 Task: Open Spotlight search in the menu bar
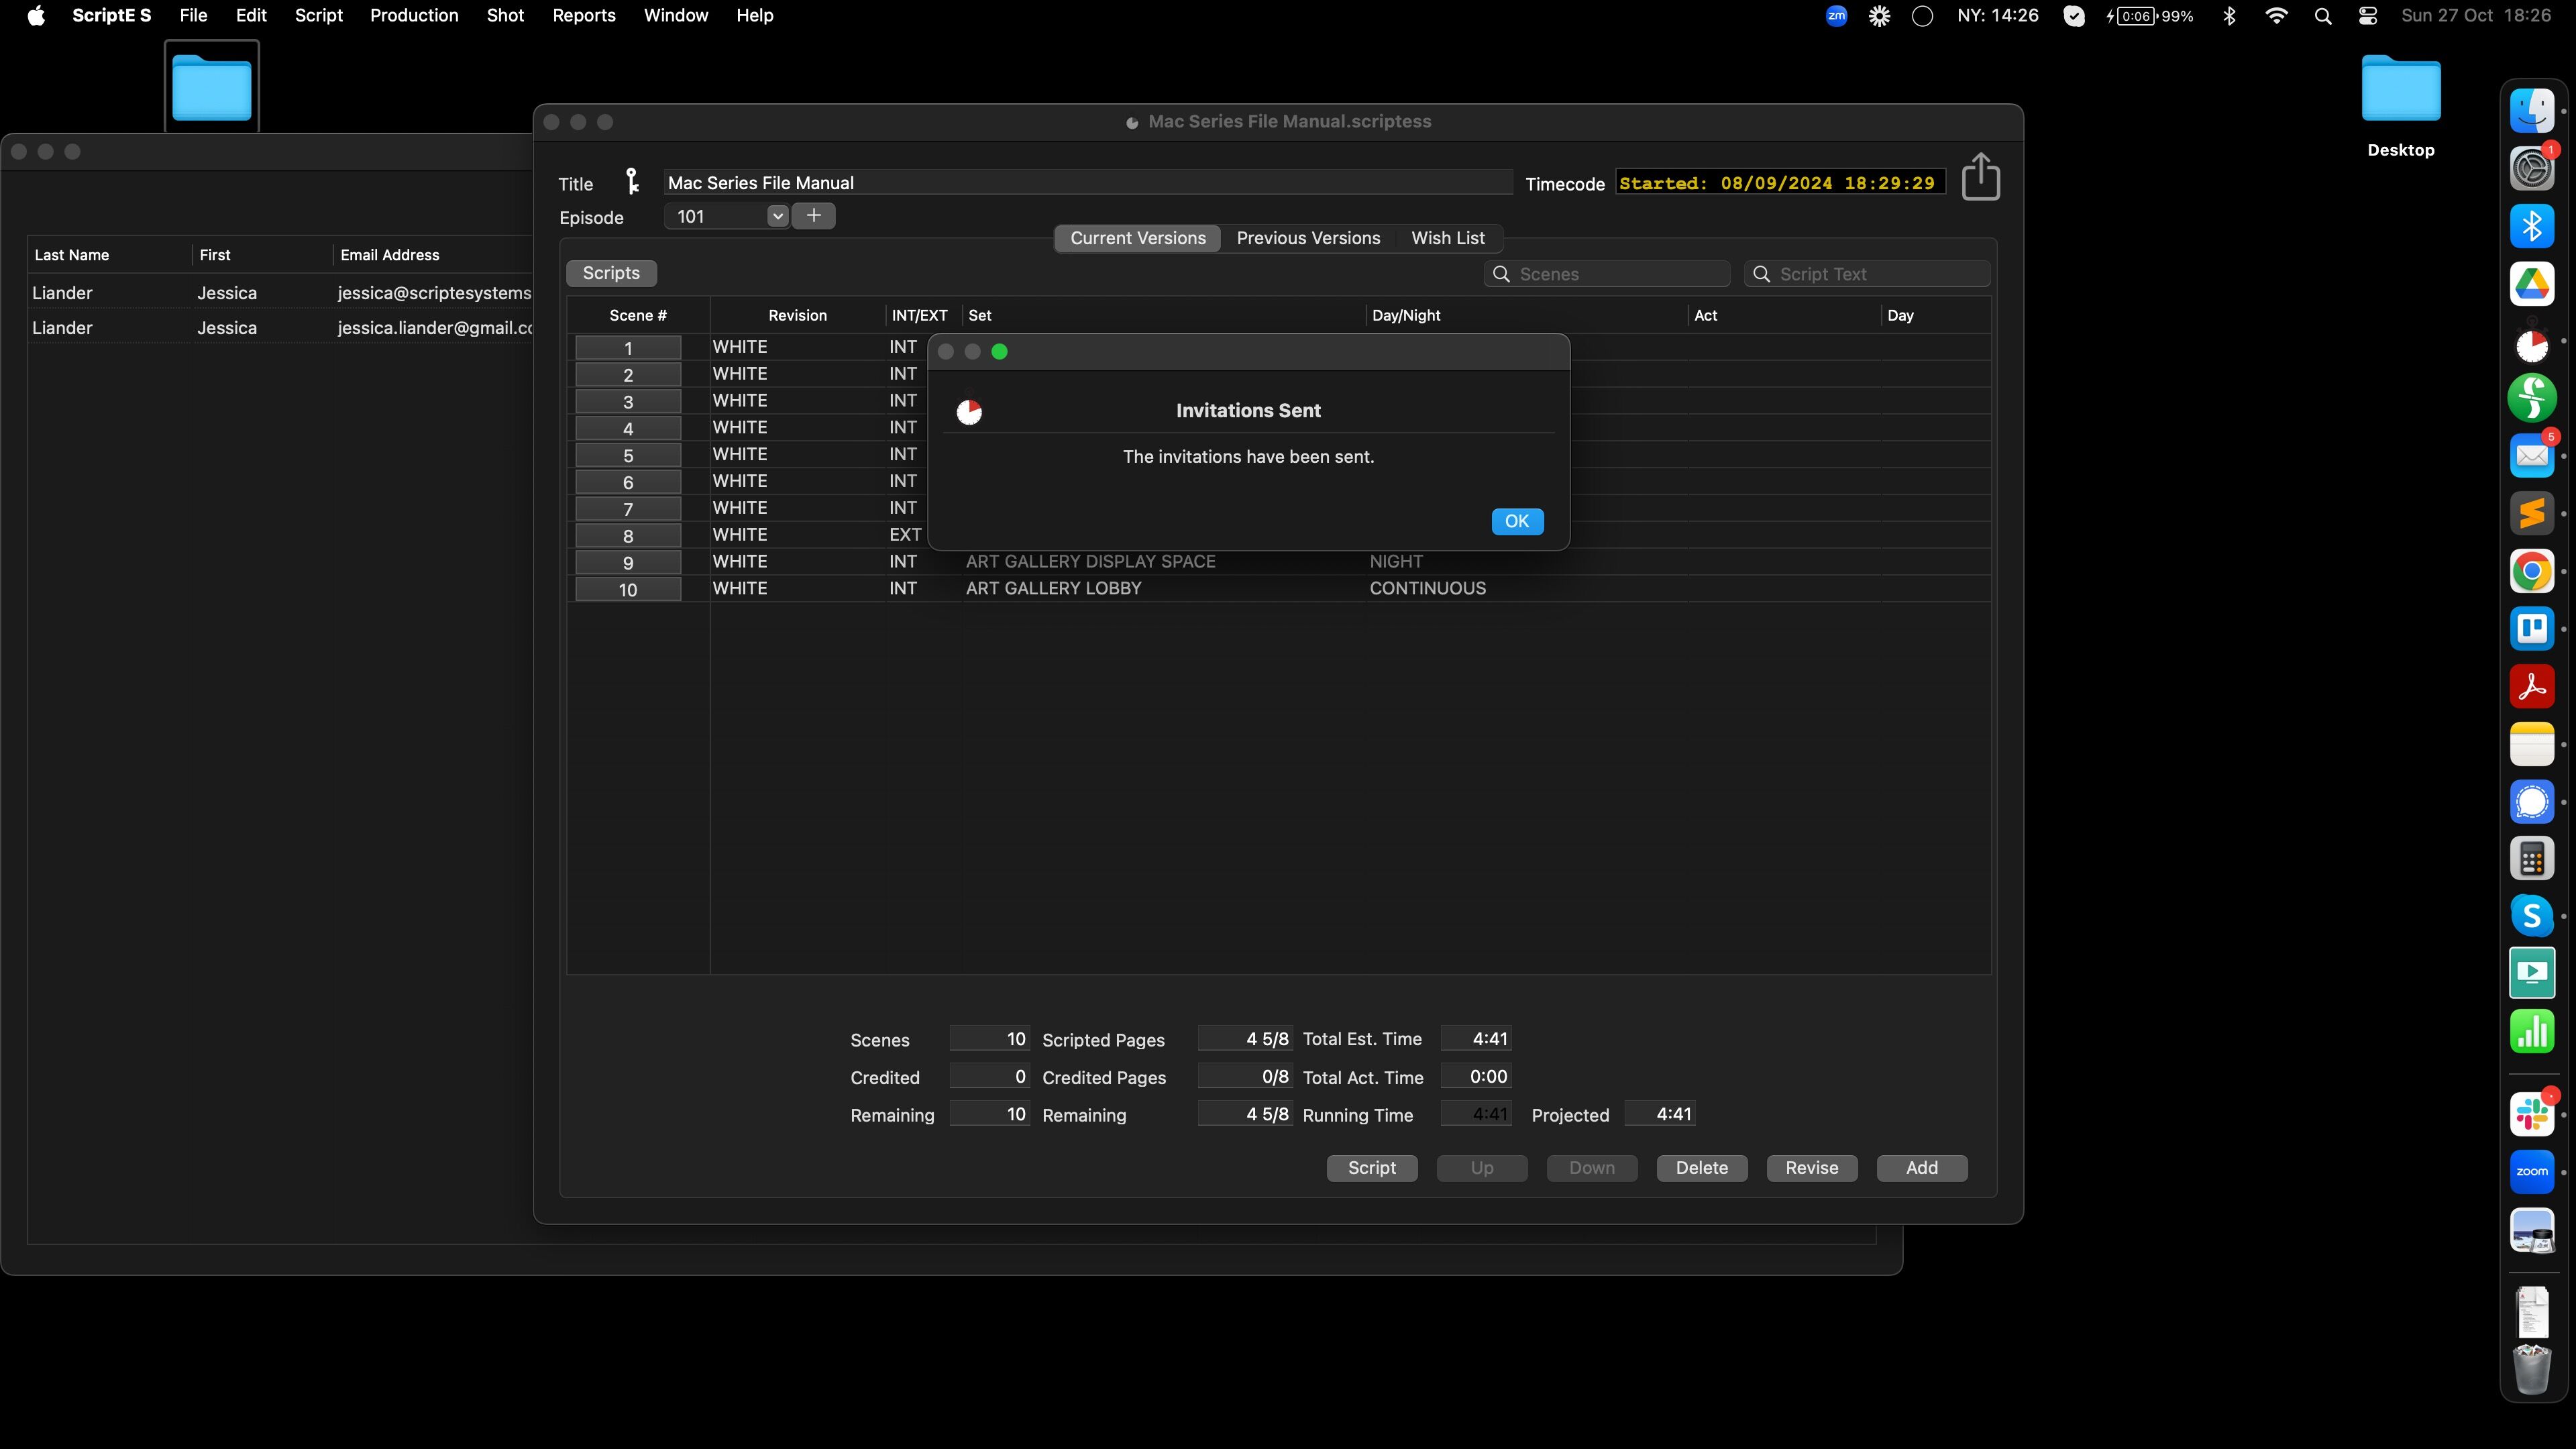tap(2323, 16)
